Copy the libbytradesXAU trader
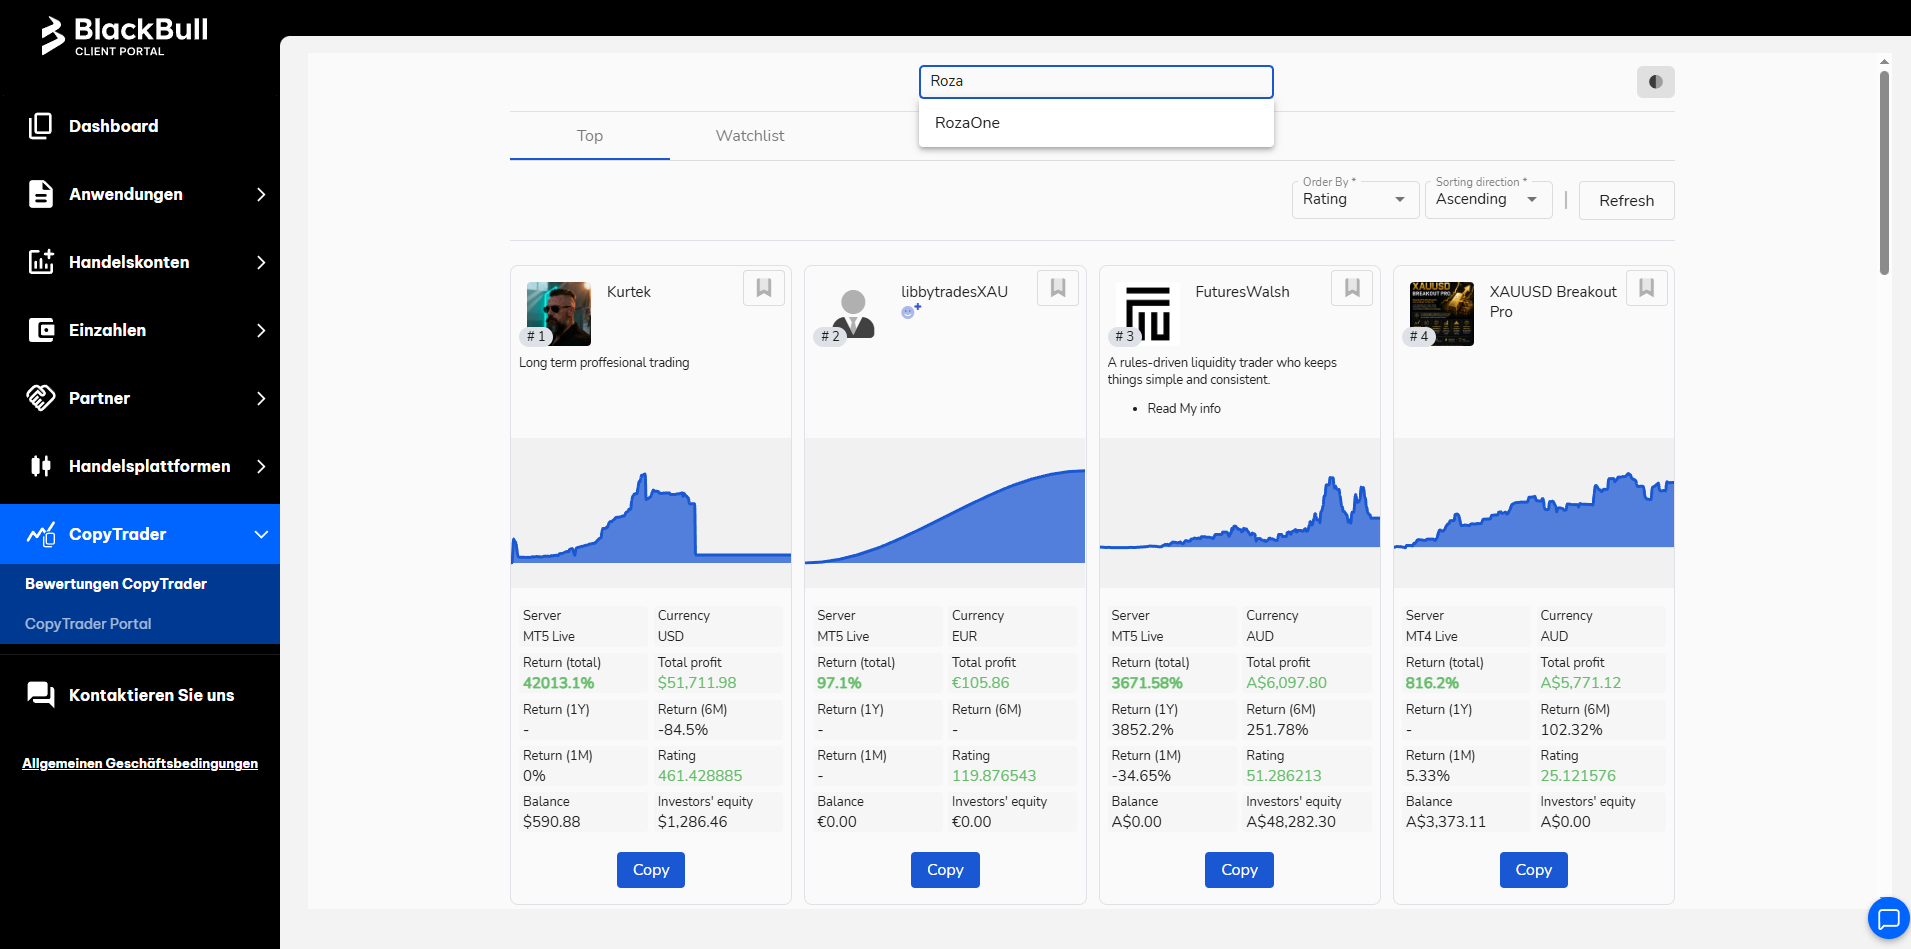1911x949 pixels. (945, 870)
